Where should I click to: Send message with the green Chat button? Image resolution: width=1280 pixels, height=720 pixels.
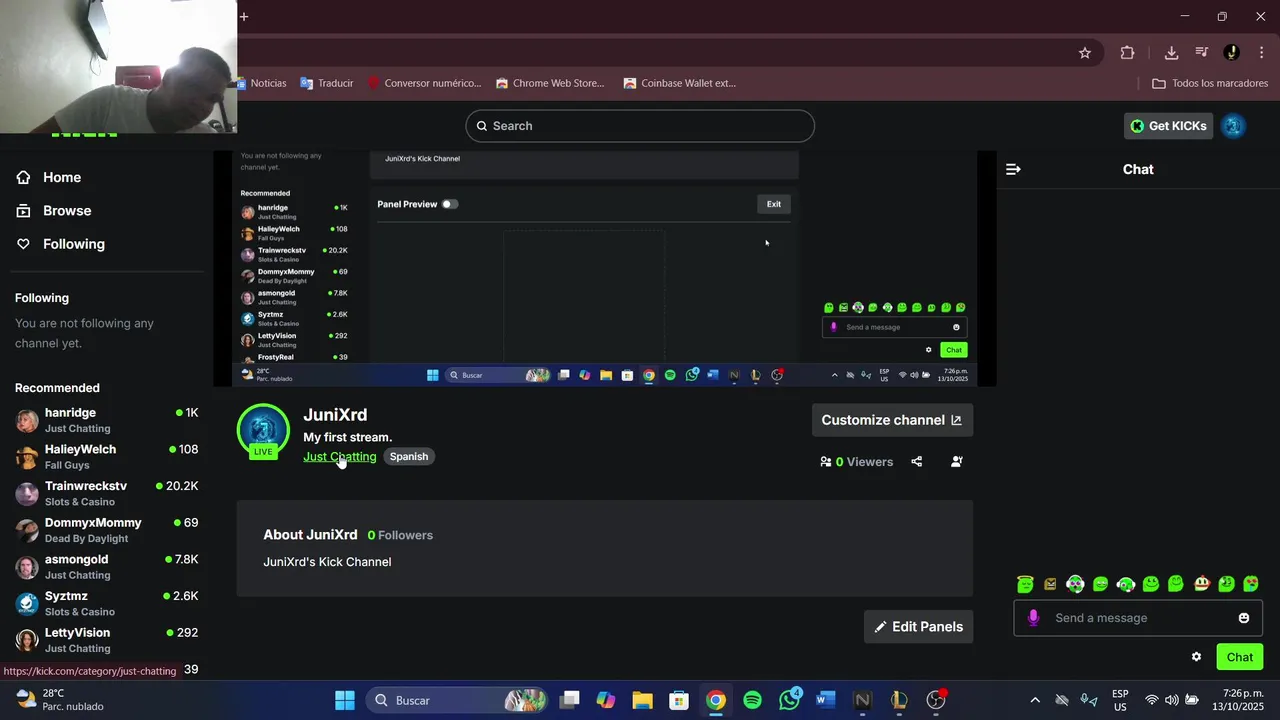[x=1240, y=657]
